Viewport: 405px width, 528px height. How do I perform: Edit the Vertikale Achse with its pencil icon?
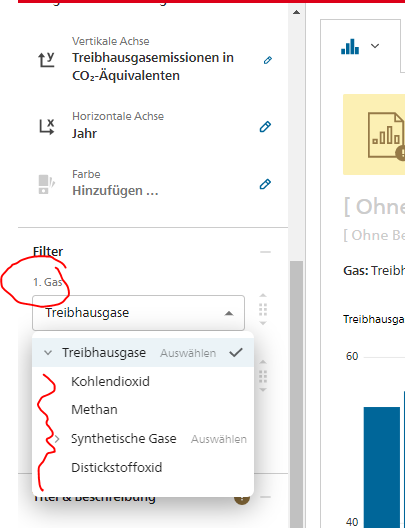click(268, 60)
